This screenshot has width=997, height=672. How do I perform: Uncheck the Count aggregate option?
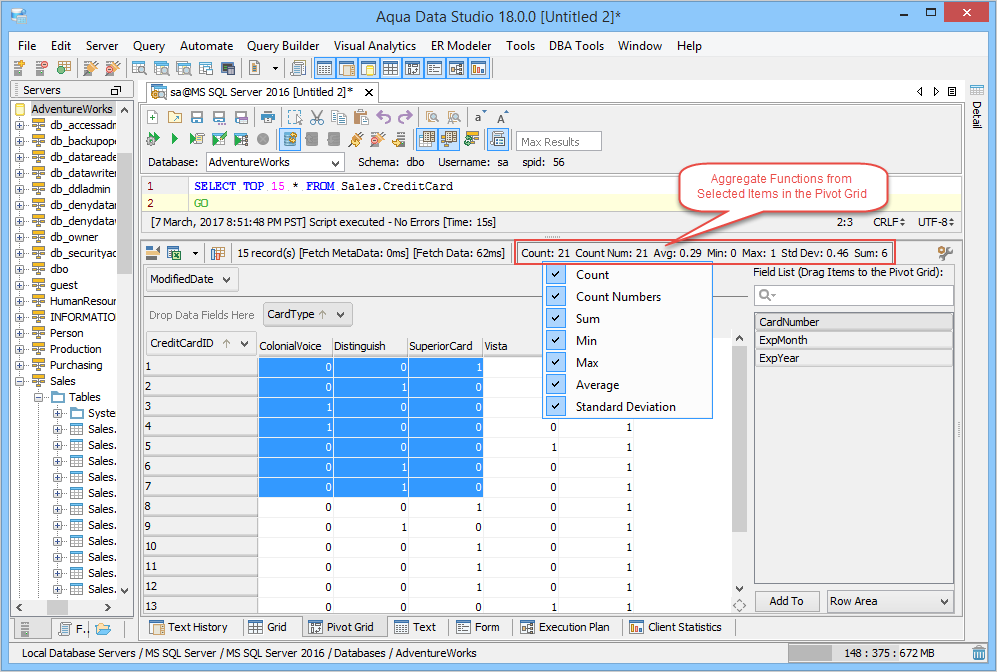pos(556,275)
